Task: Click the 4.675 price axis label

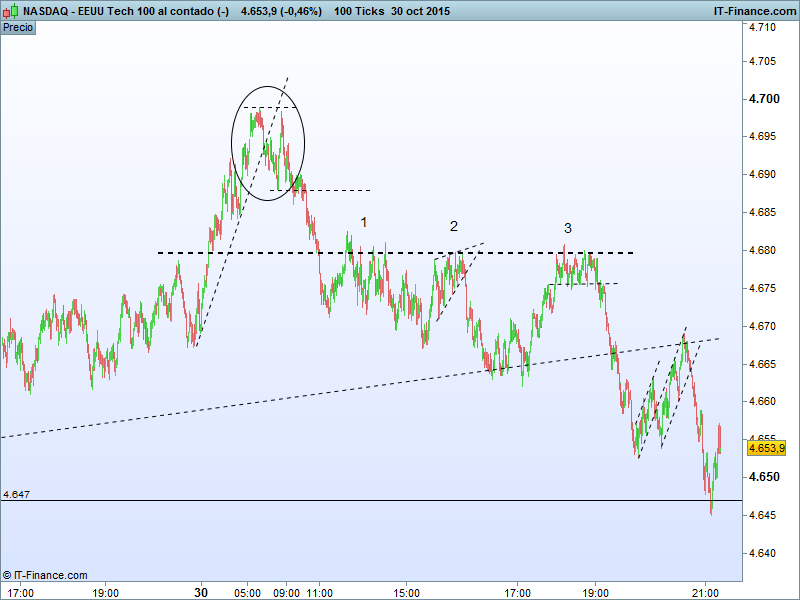Action: pos(762,288)
